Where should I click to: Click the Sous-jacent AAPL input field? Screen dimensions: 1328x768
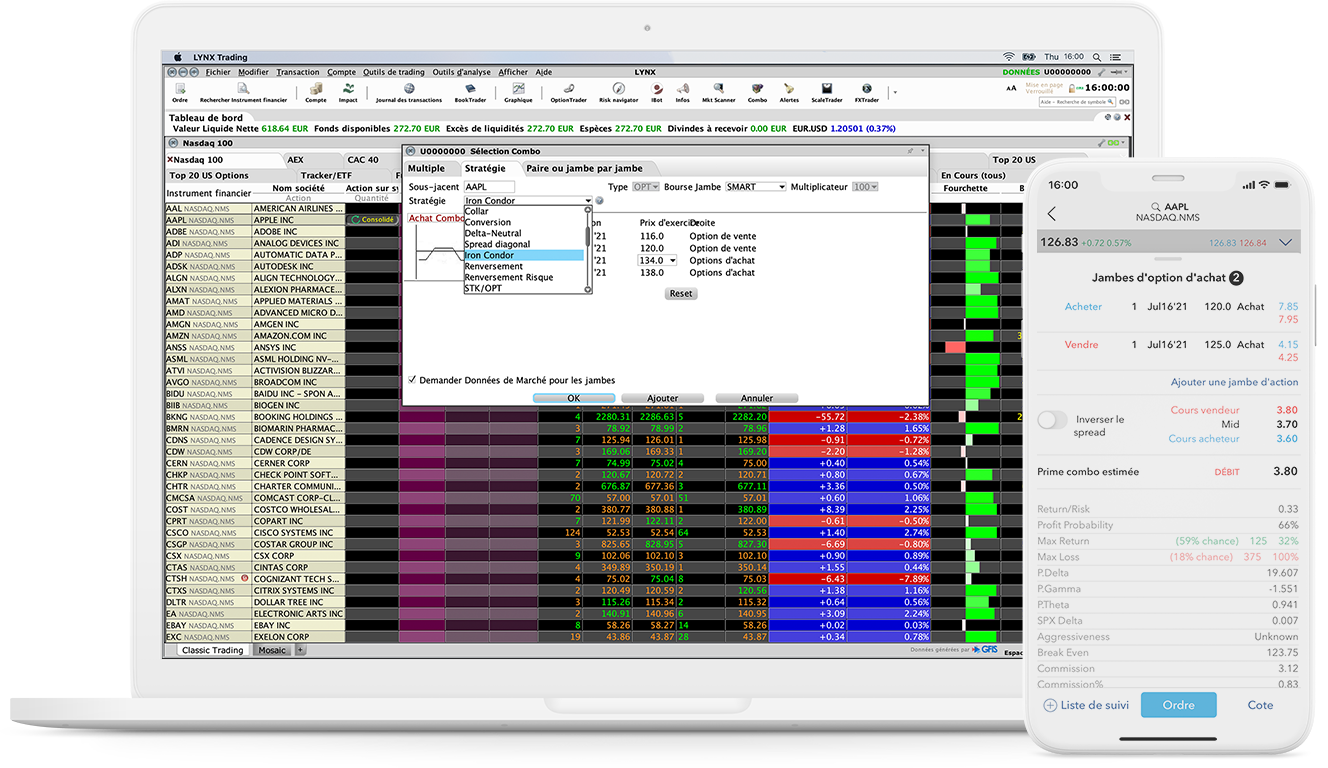489,187
